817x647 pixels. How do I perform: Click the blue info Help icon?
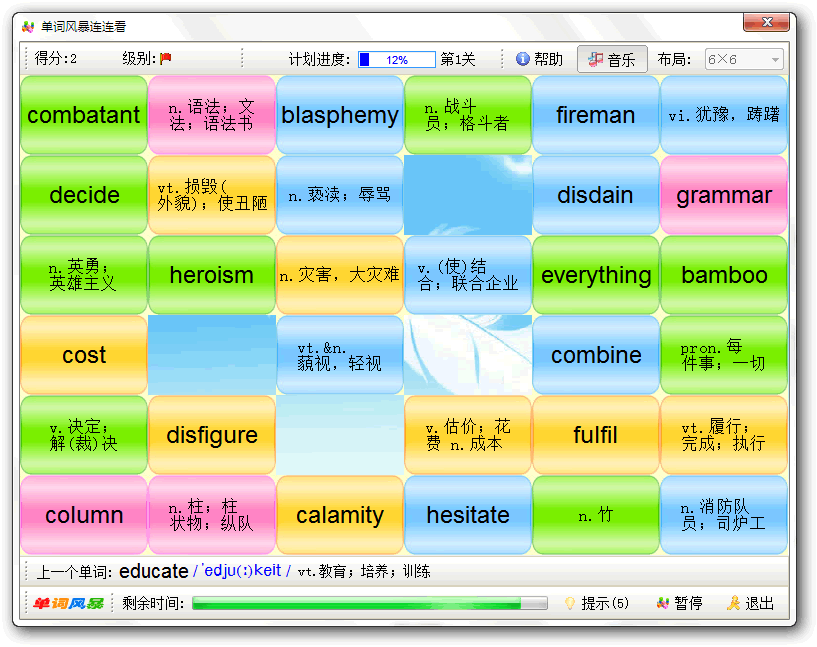[522, 59]
